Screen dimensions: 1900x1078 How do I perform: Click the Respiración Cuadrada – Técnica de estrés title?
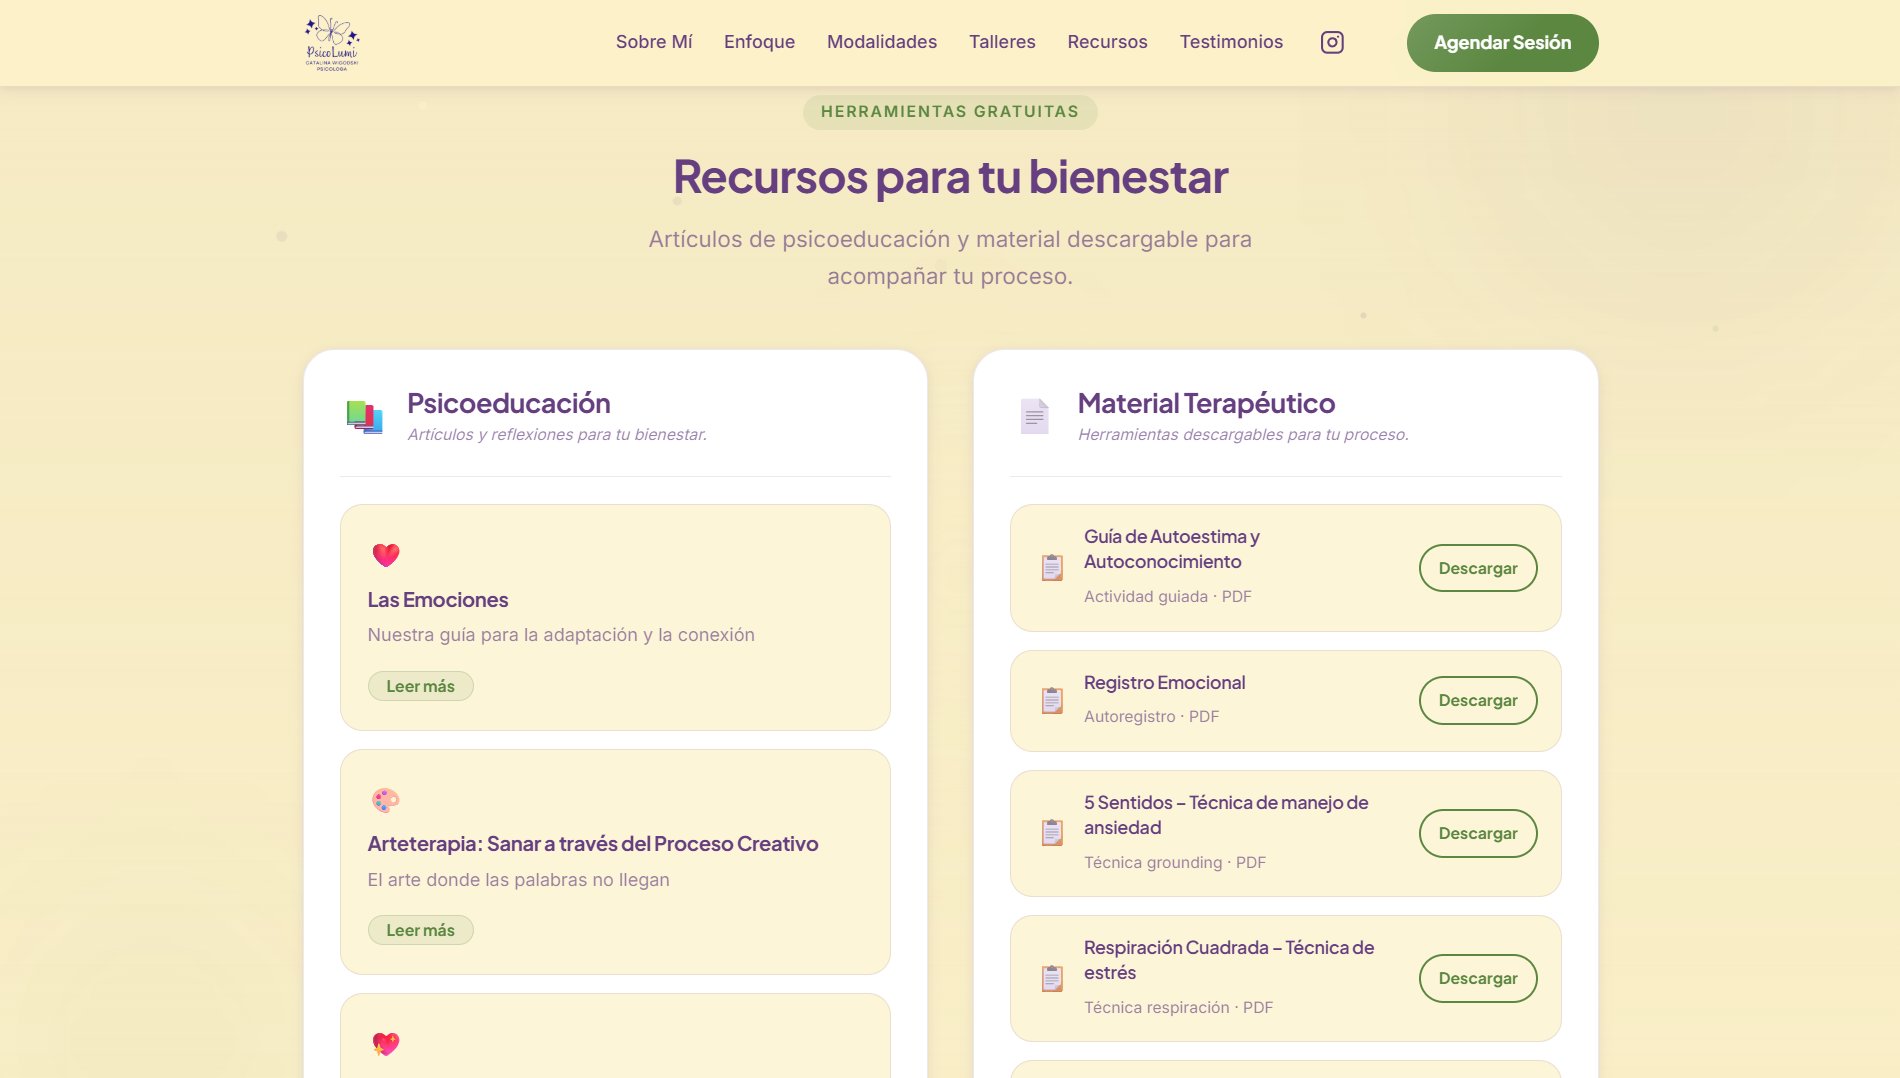[1229, 960]
